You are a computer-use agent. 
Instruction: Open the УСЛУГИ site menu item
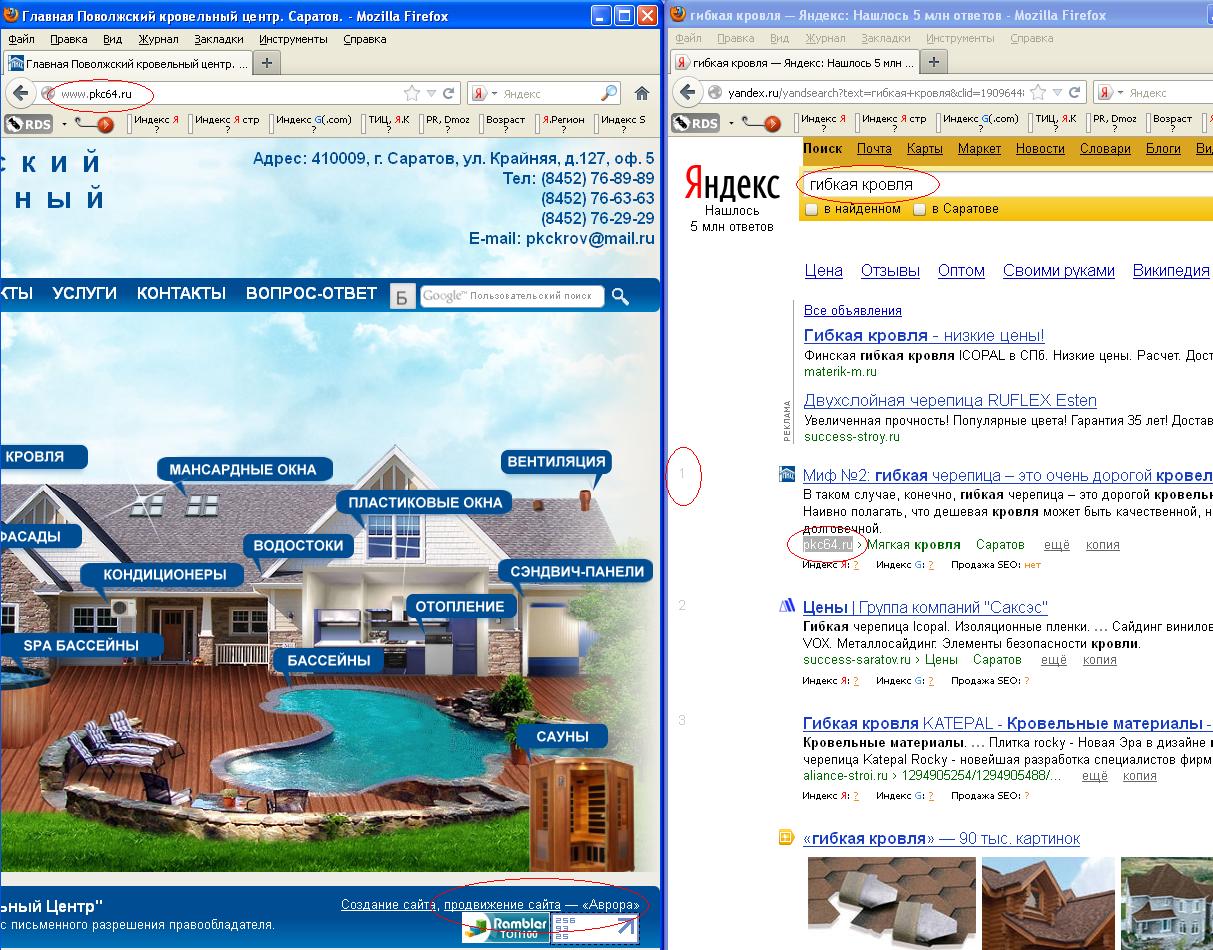(84, 293)
